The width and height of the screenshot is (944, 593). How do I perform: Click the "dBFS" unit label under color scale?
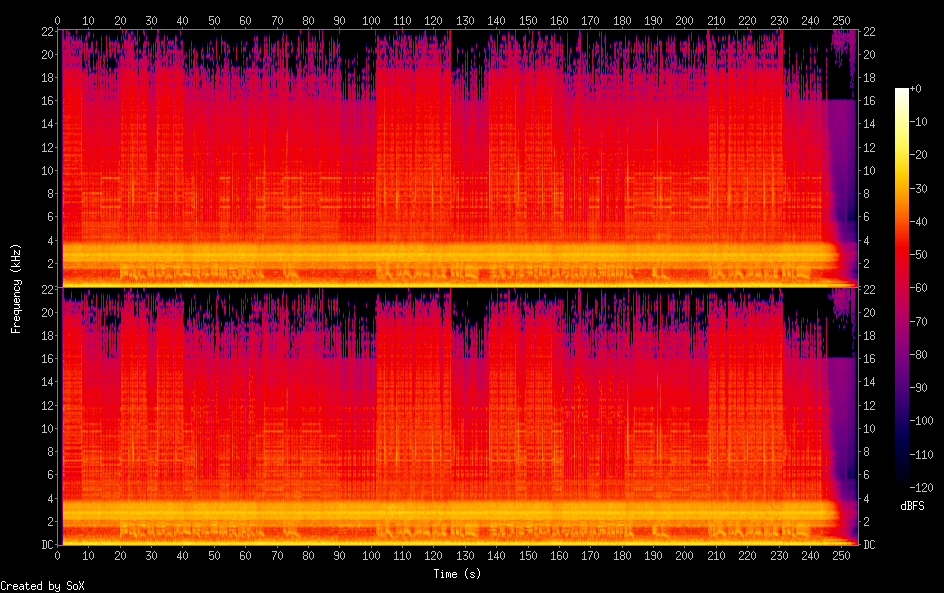911,506
